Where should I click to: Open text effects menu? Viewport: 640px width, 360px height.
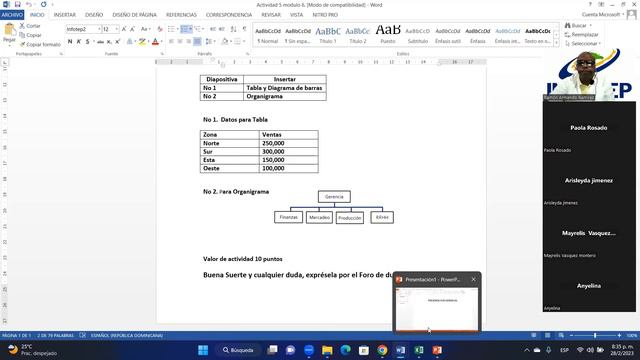[x=130, y=42]
